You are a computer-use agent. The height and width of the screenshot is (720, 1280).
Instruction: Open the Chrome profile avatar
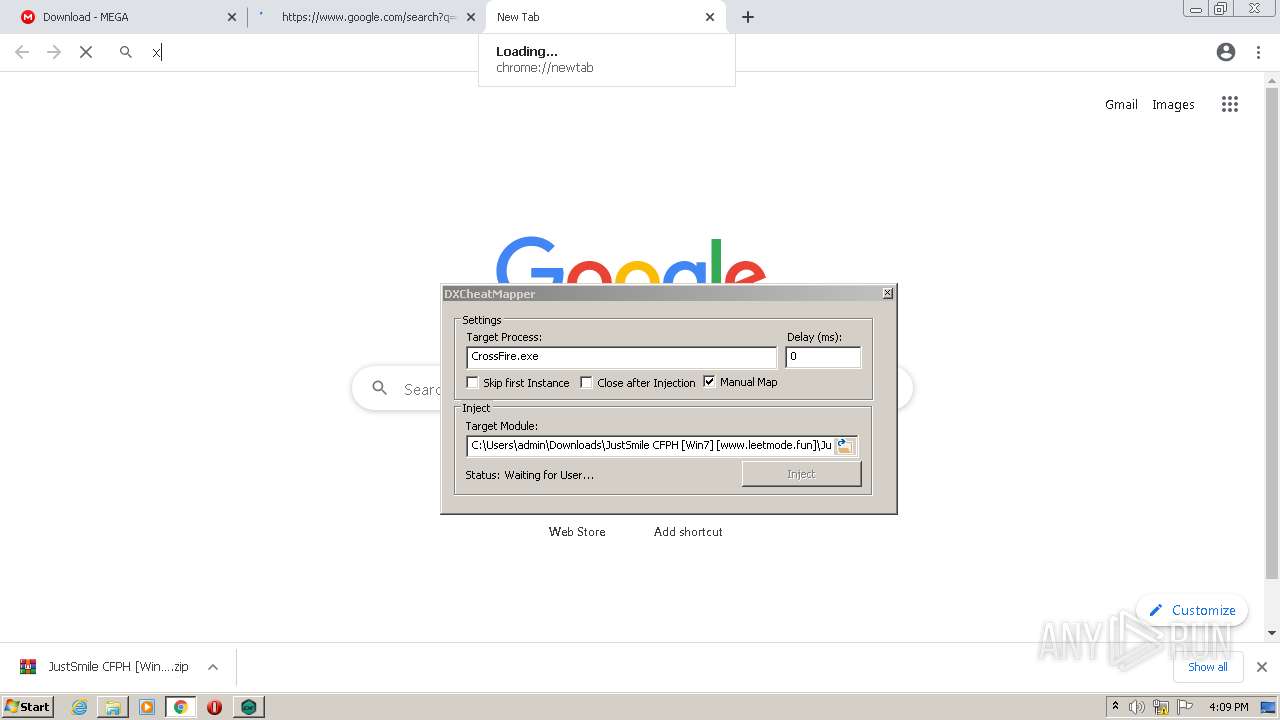pyautogui.click(x=1226, y=52)
